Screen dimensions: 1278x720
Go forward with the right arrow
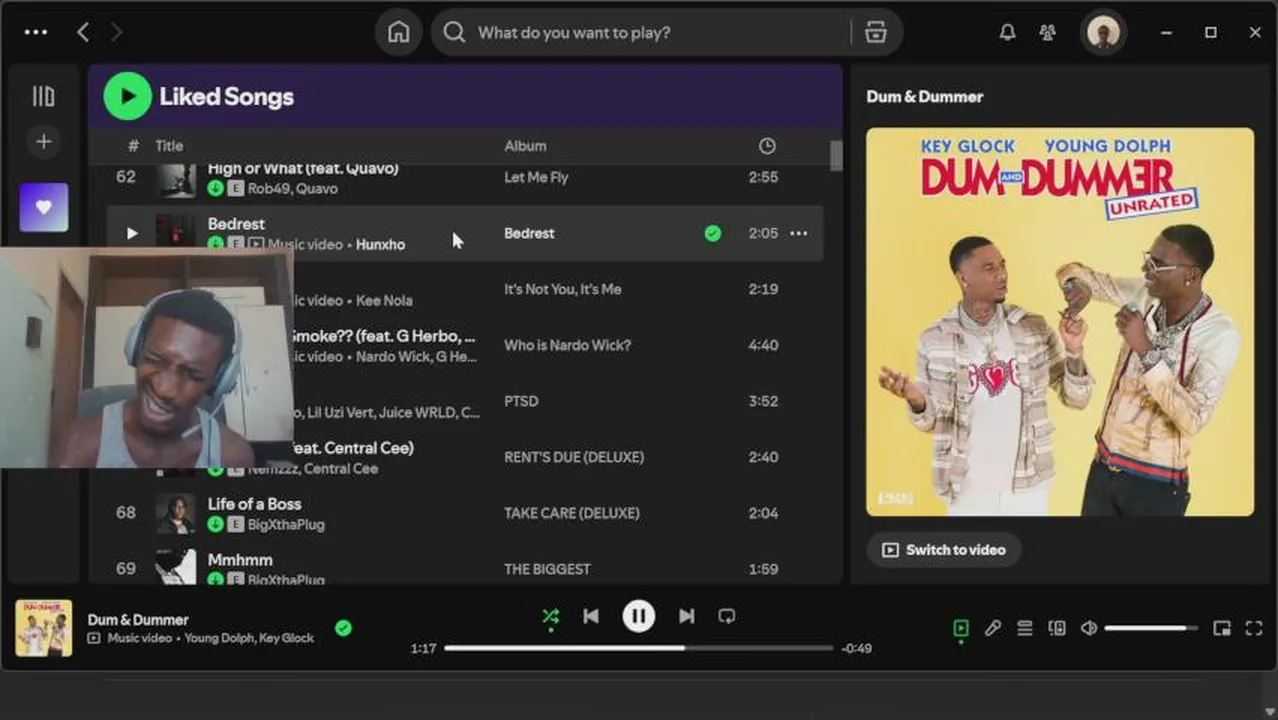116,32
